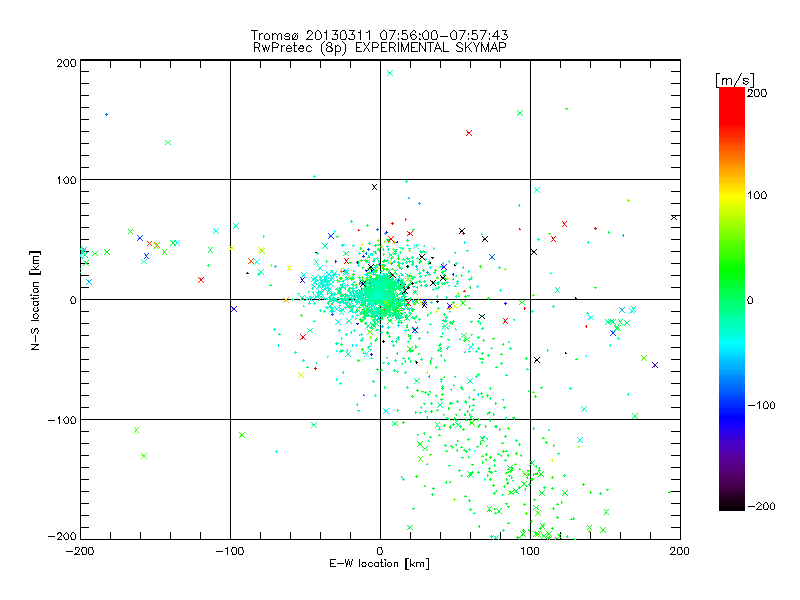This screenshot has height=600, width=800.
Task: Click the colorbar label '200' at top
Action: point(757,93)
